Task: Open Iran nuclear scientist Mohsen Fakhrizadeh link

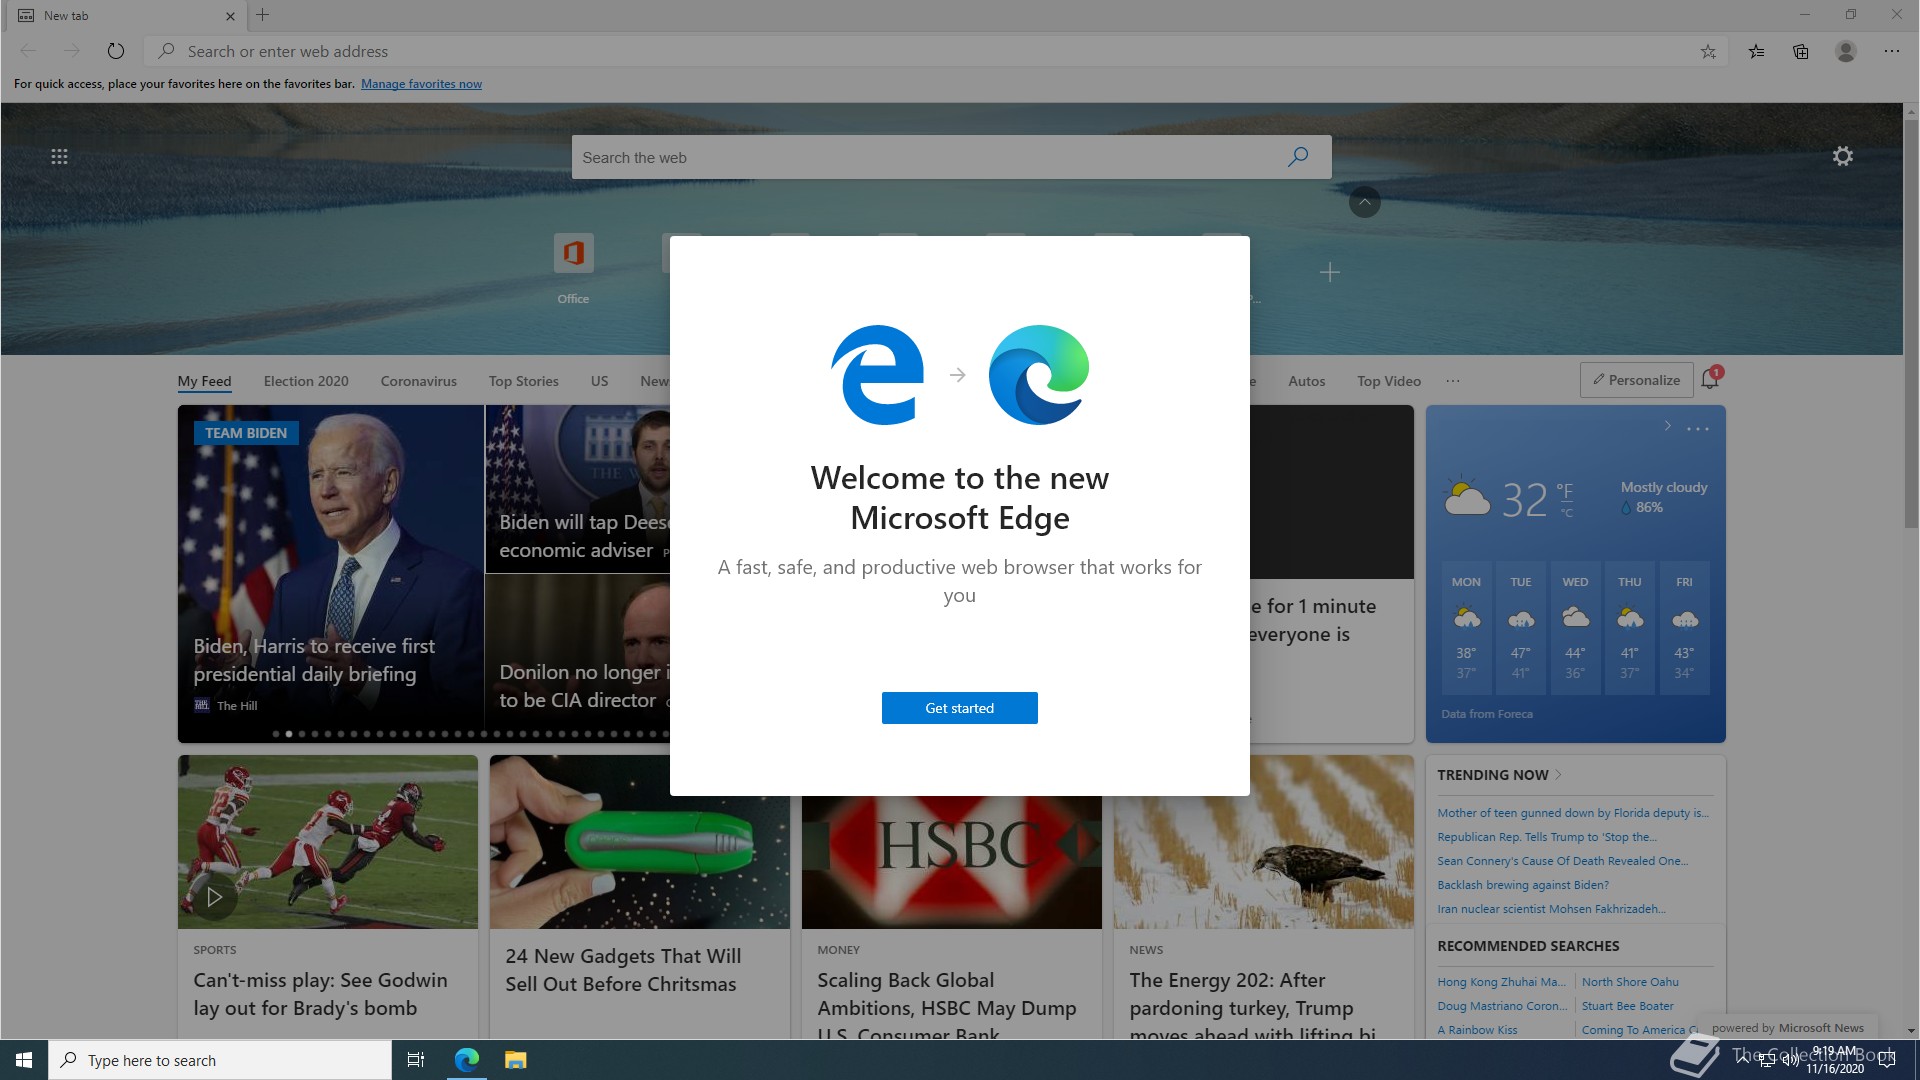Action: pos(1551,909)
